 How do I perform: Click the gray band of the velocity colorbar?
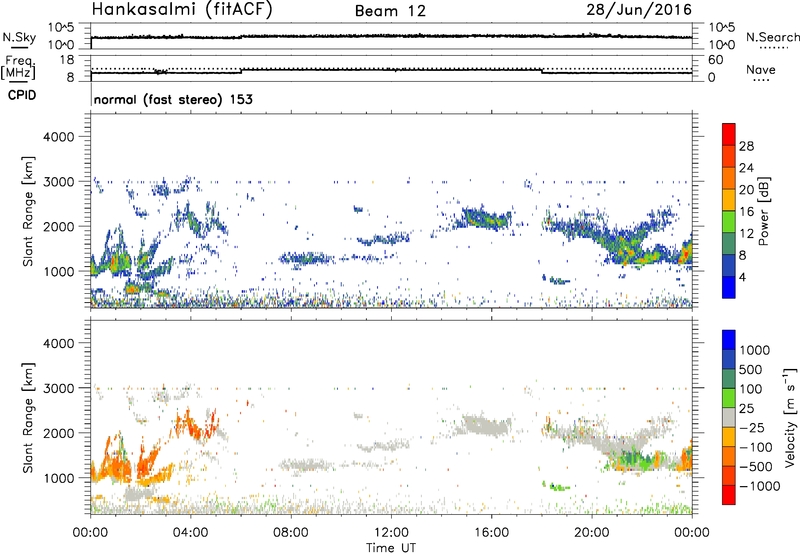(x=729, y=418)
